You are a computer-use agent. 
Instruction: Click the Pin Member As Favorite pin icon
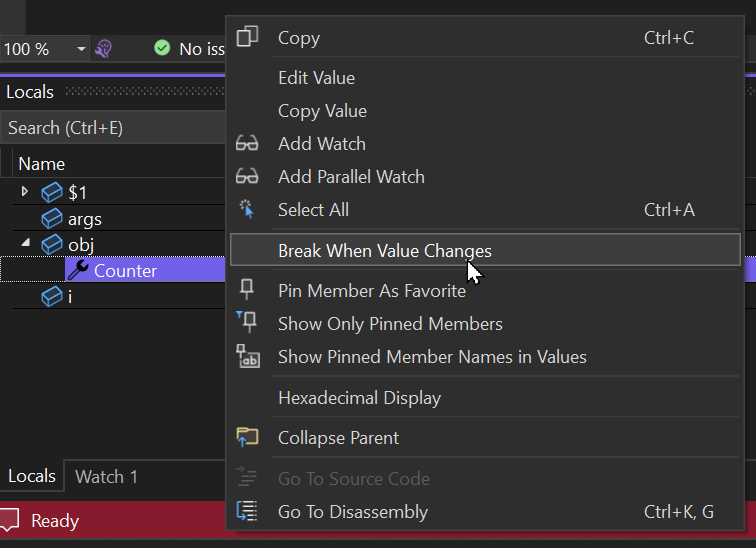coord(247,290)
